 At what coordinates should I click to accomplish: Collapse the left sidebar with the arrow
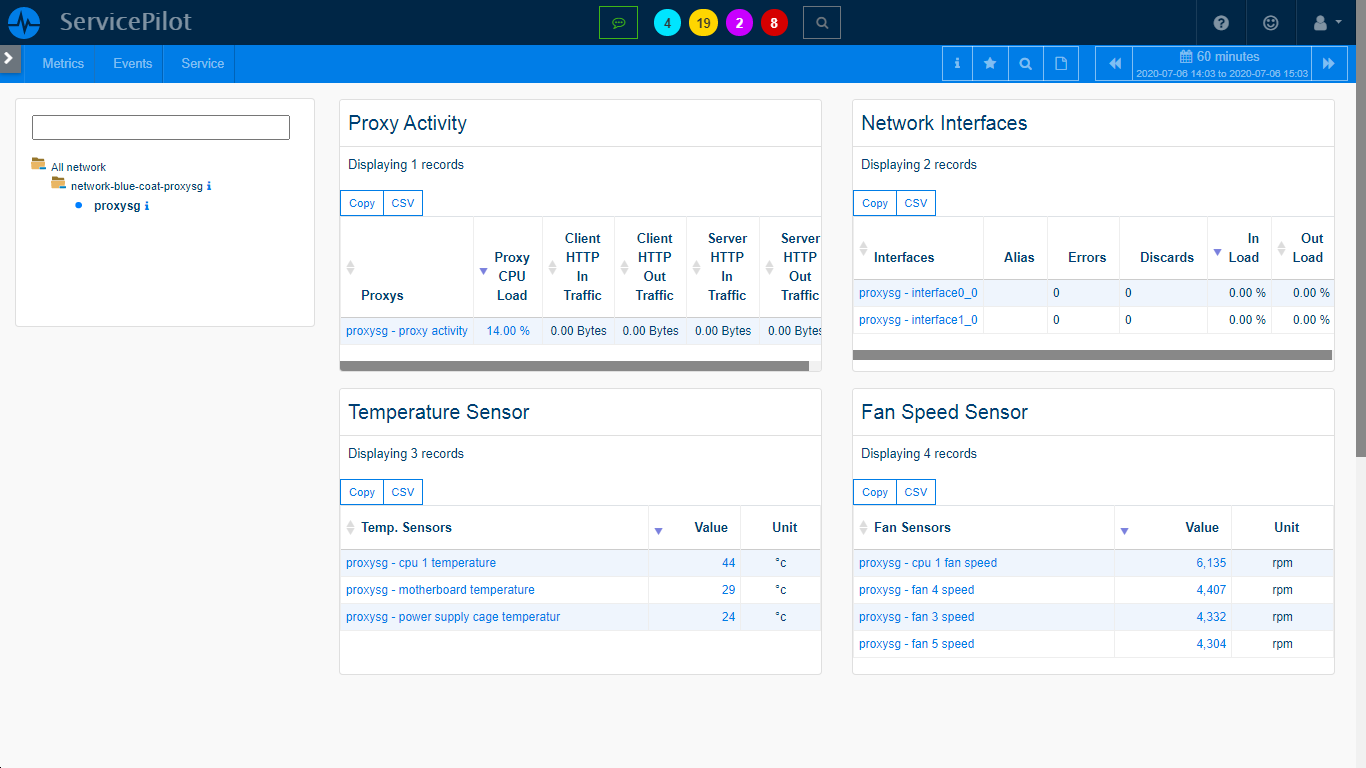tap(10, 57)
